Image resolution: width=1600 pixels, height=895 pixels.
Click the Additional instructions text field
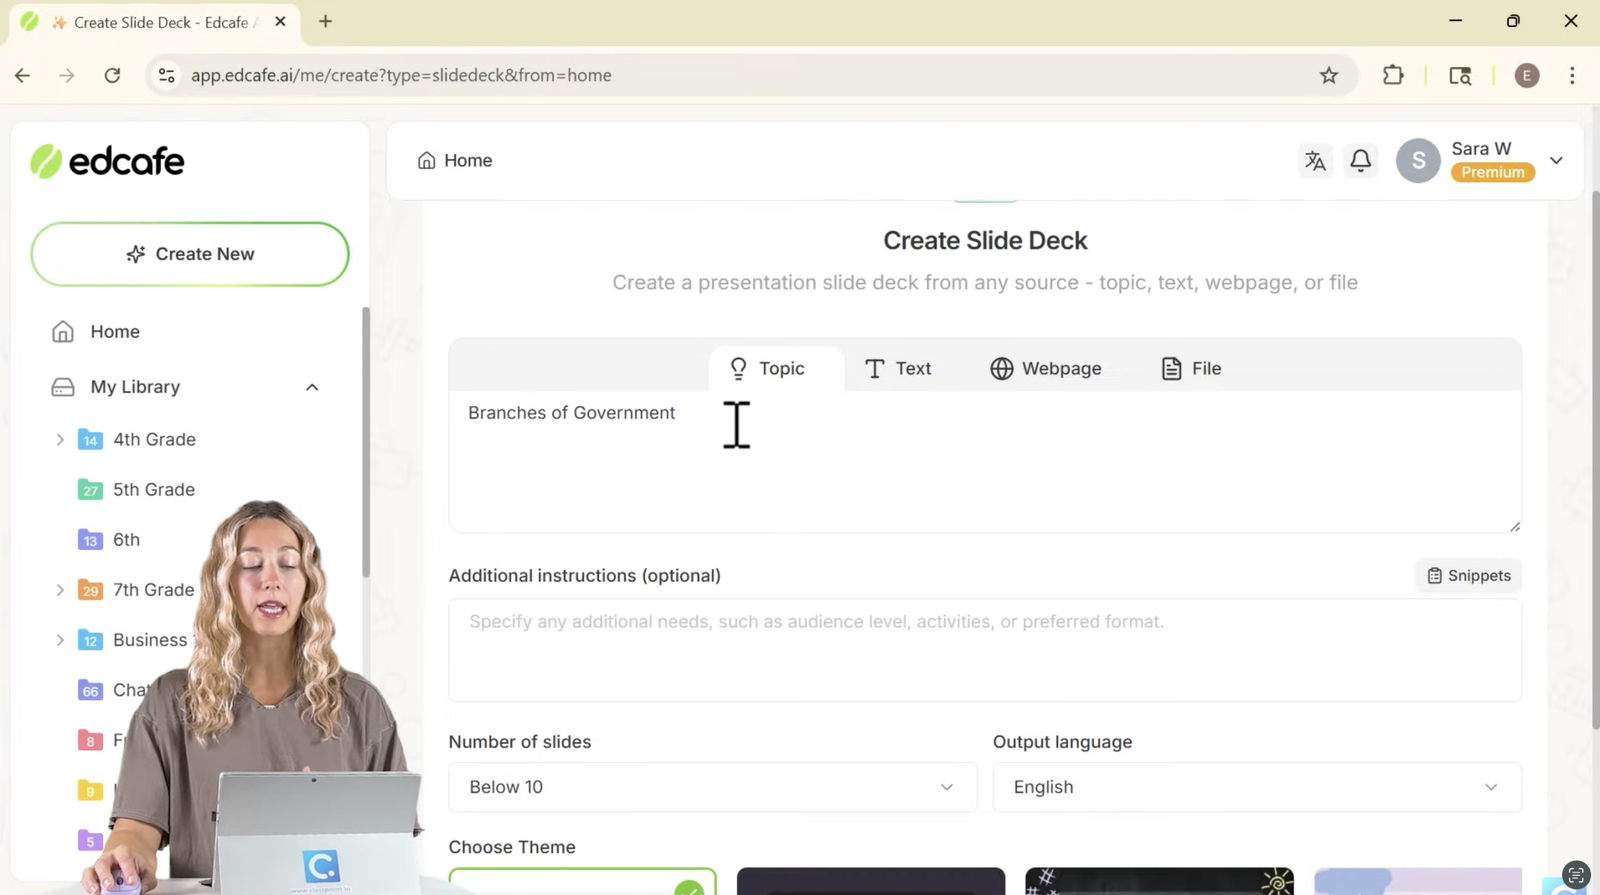coord(984,650)
